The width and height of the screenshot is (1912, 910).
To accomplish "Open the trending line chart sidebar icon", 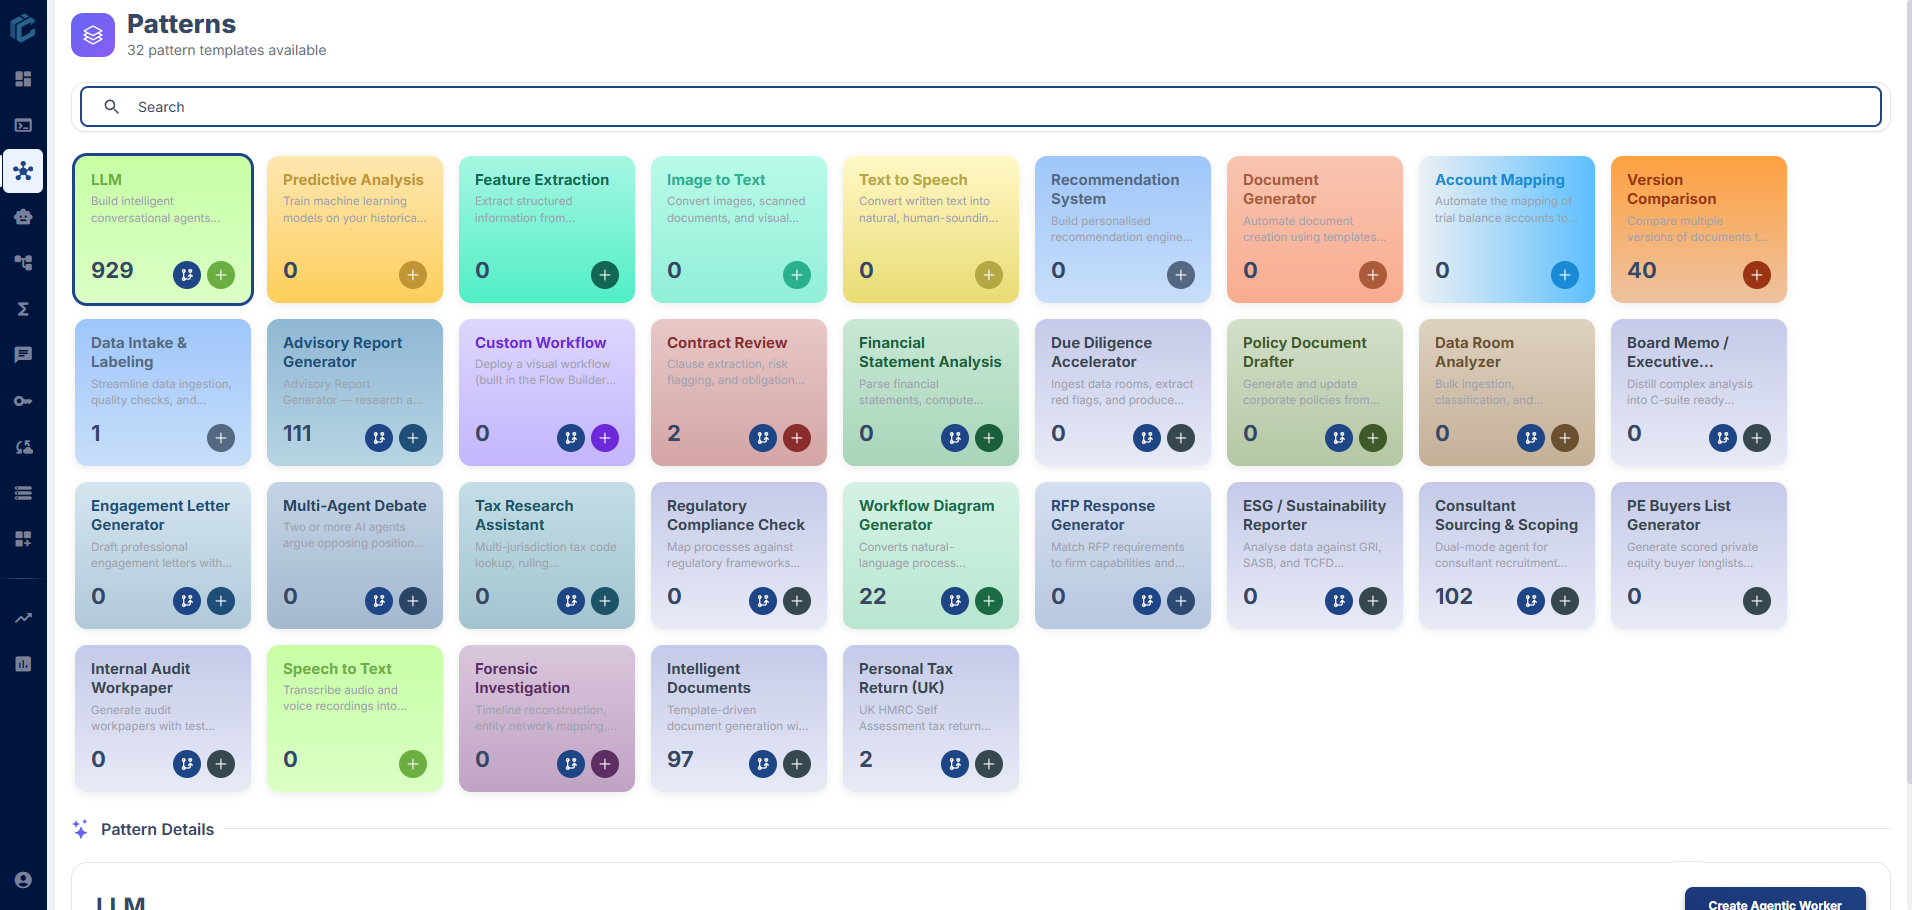I will click(23, 618).
